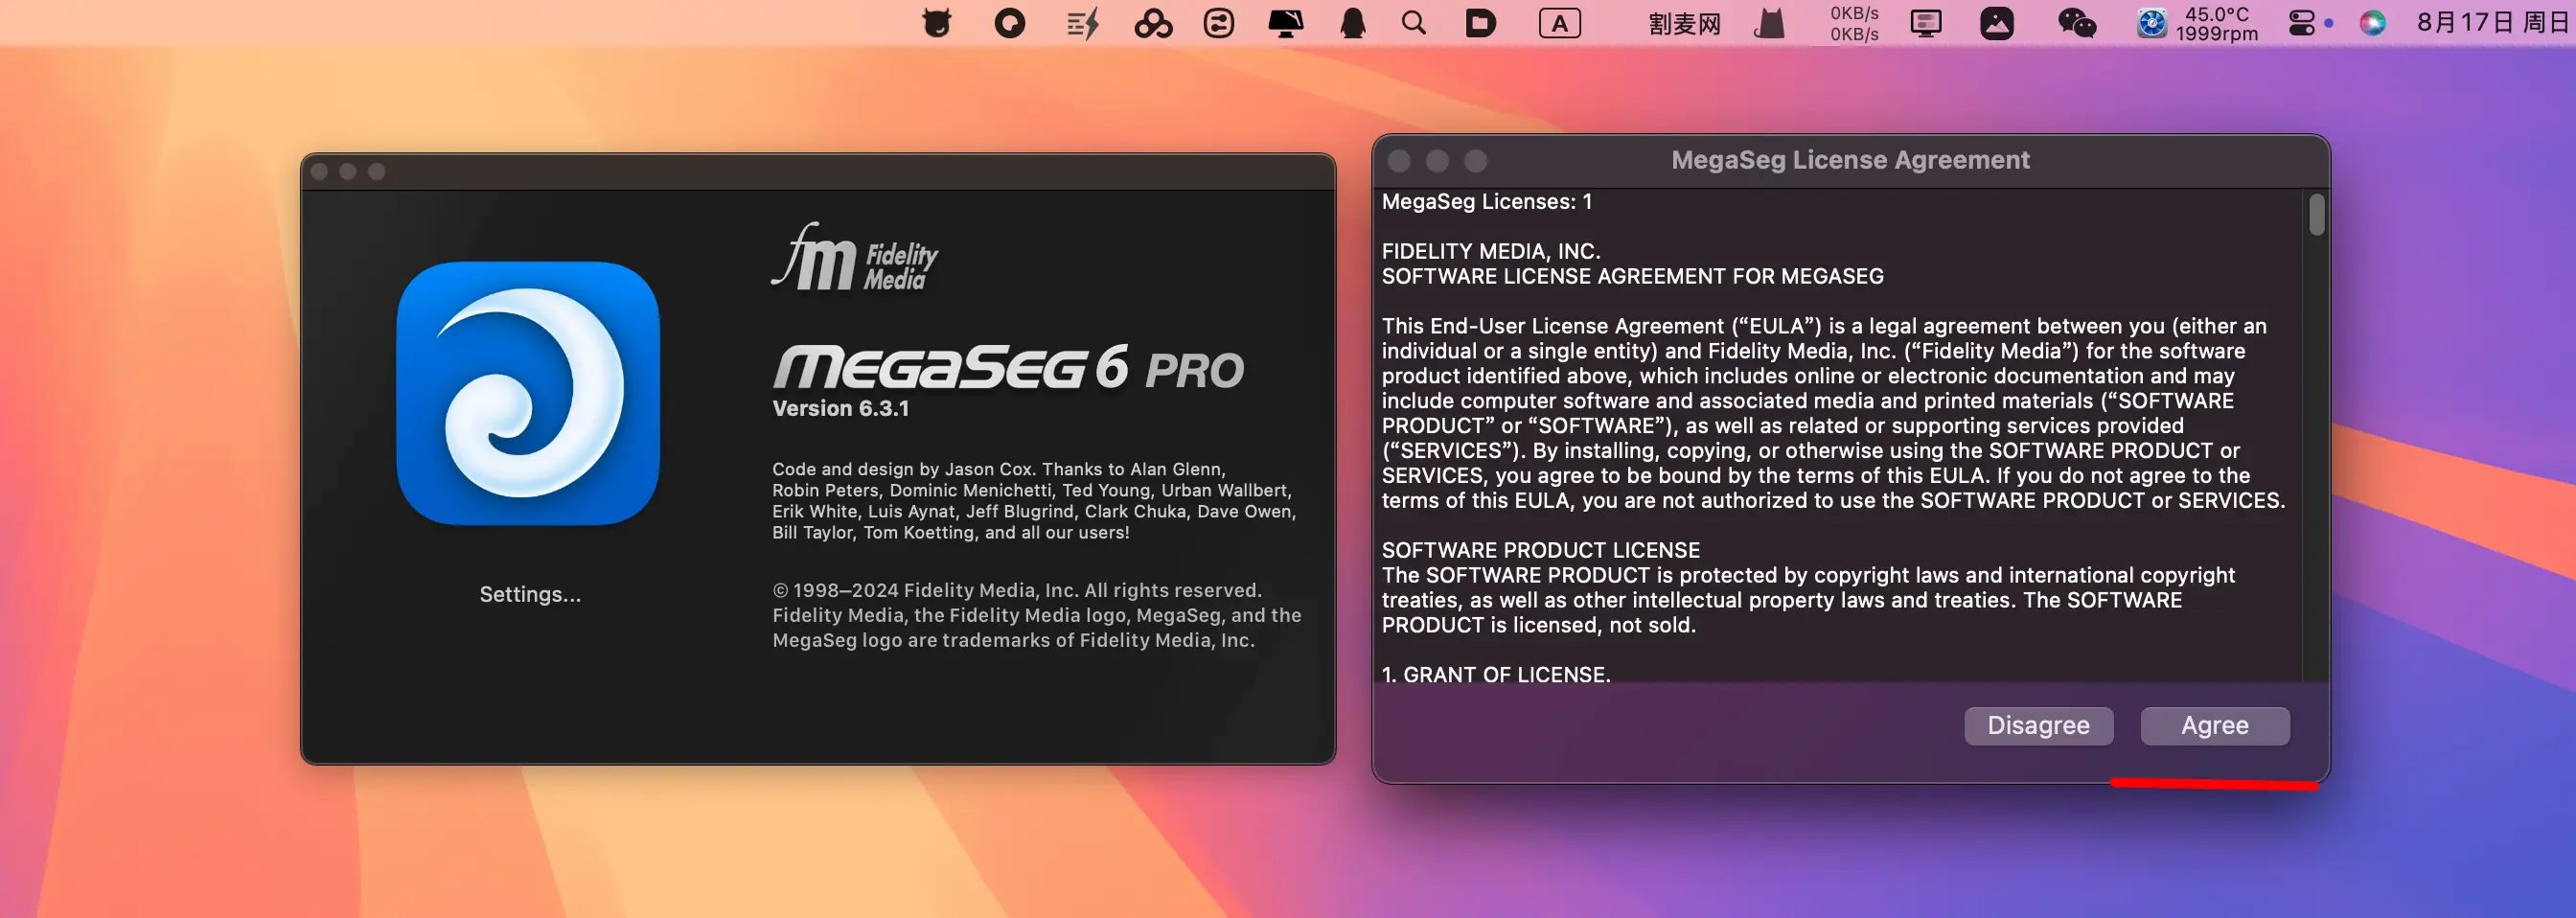The image size is (2576, 918).
Task: Click the 割麦网 menu bar item
Action: click(x=1684, y=23)
